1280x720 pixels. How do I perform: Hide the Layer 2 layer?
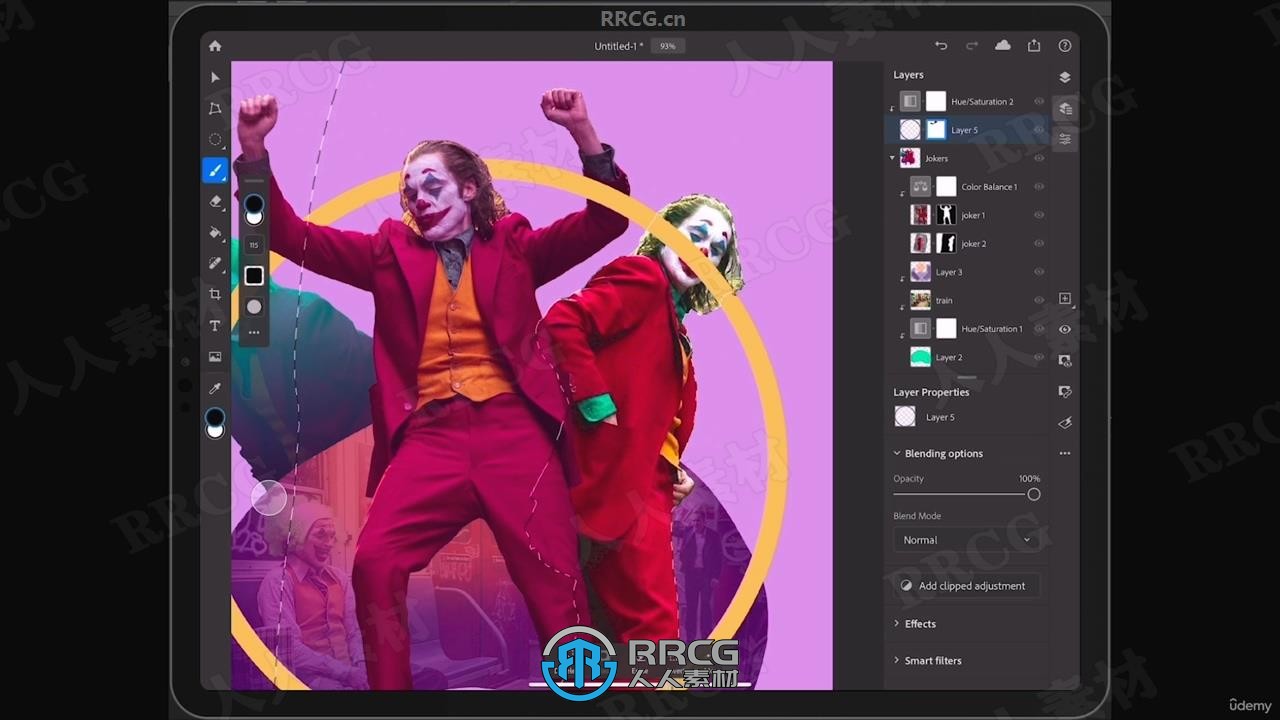coord(1039,357)
